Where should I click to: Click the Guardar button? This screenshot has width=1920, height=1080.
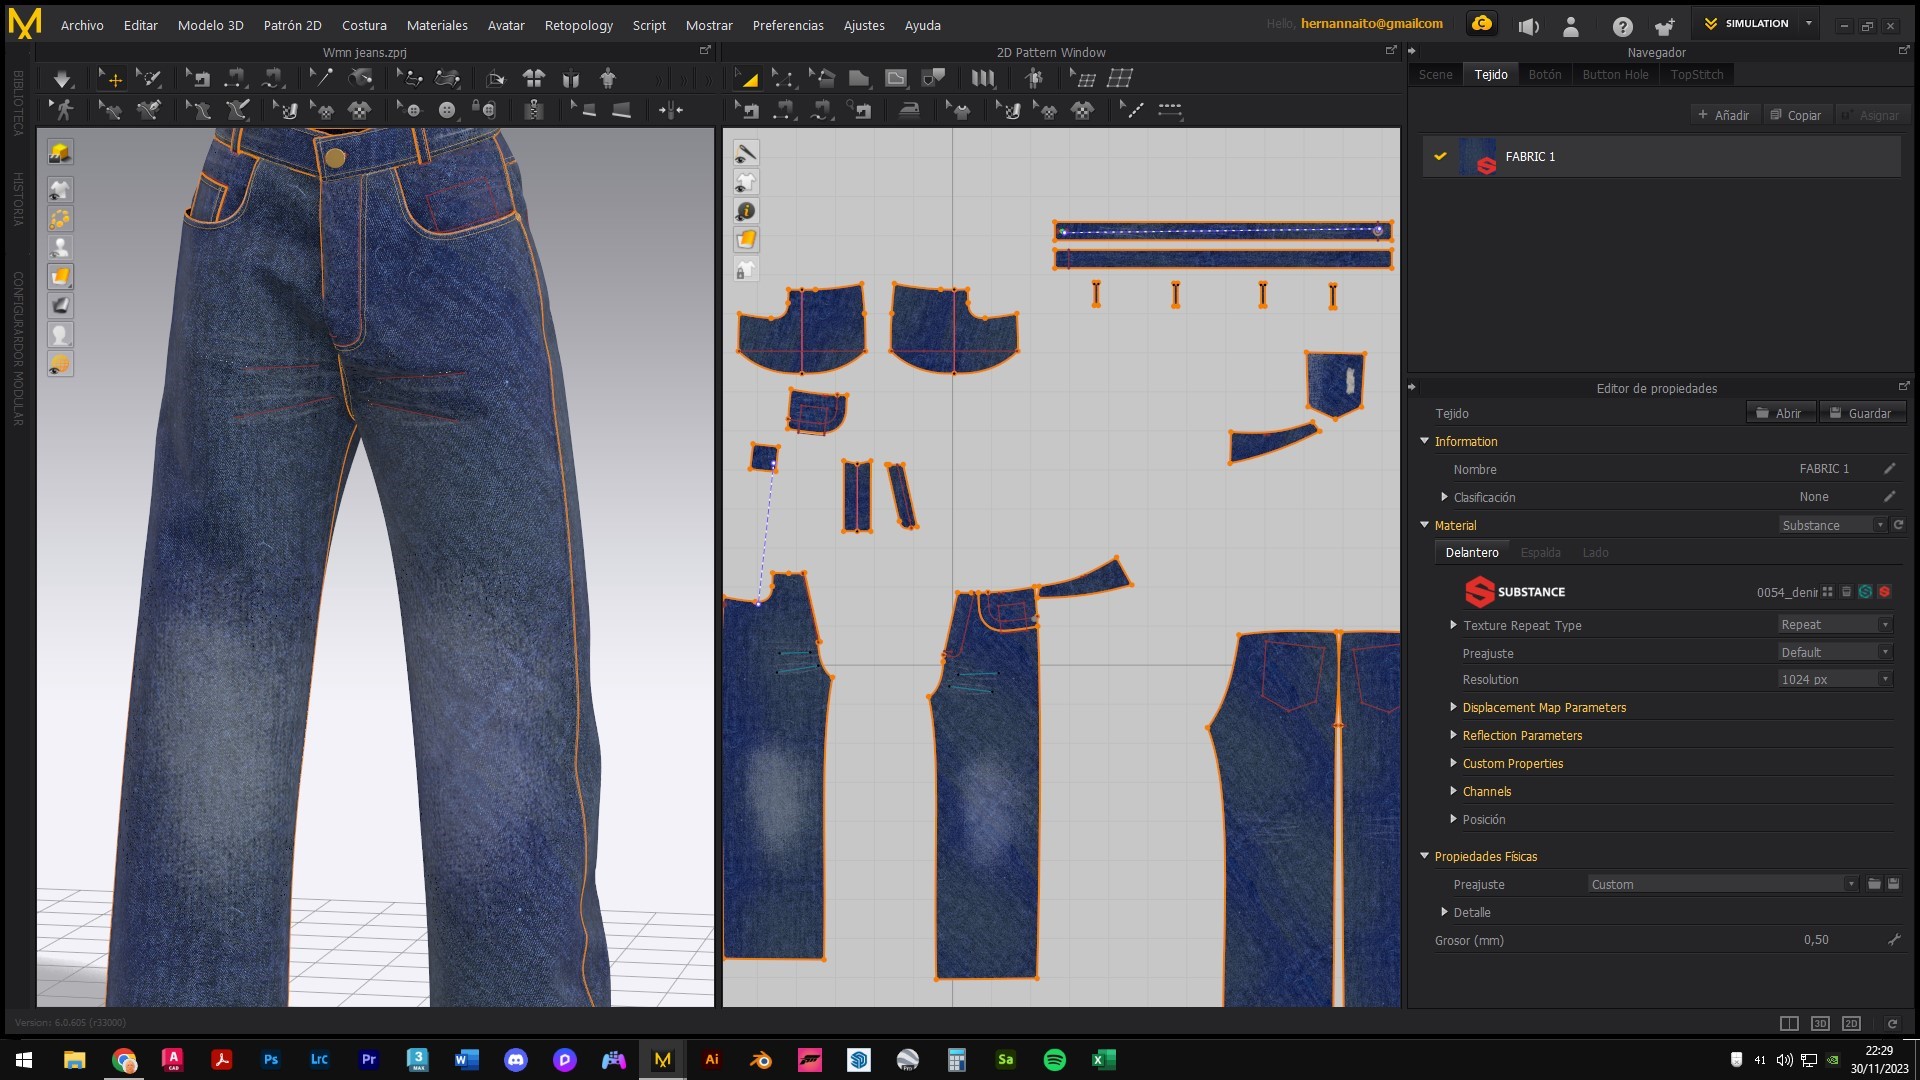click(1861, 413)
